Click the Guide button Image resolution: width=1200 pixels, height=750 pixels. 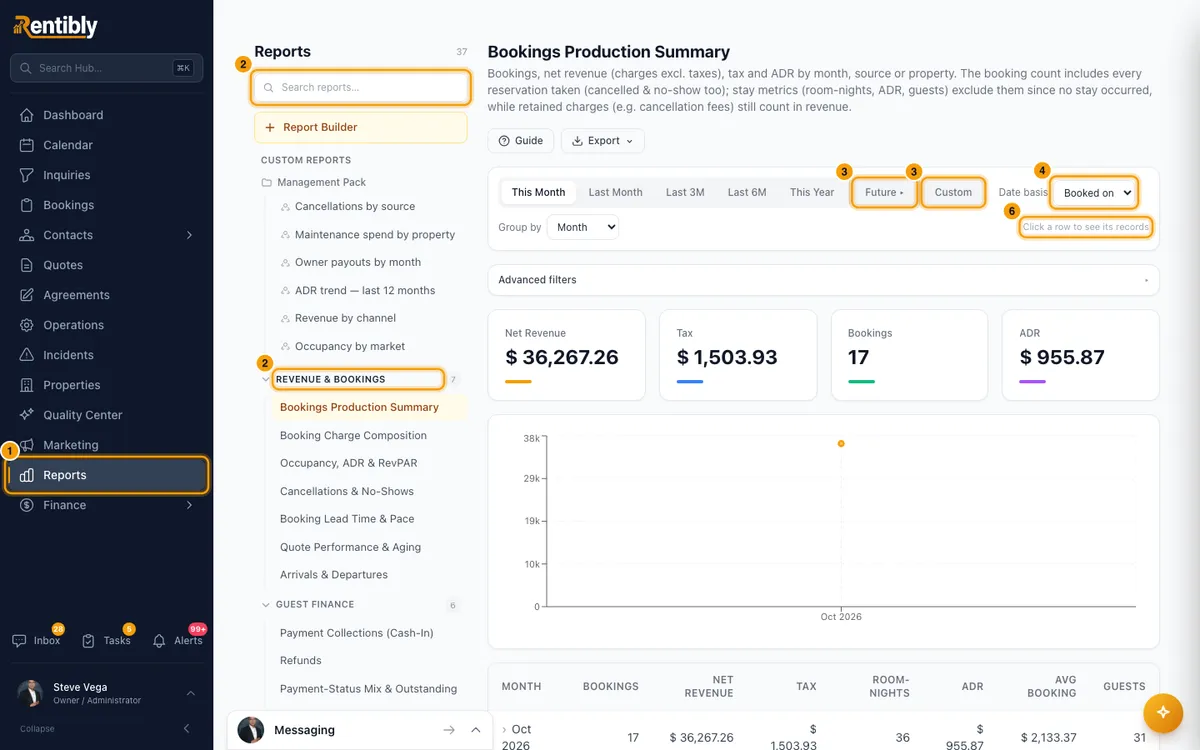tap(520, 141)
